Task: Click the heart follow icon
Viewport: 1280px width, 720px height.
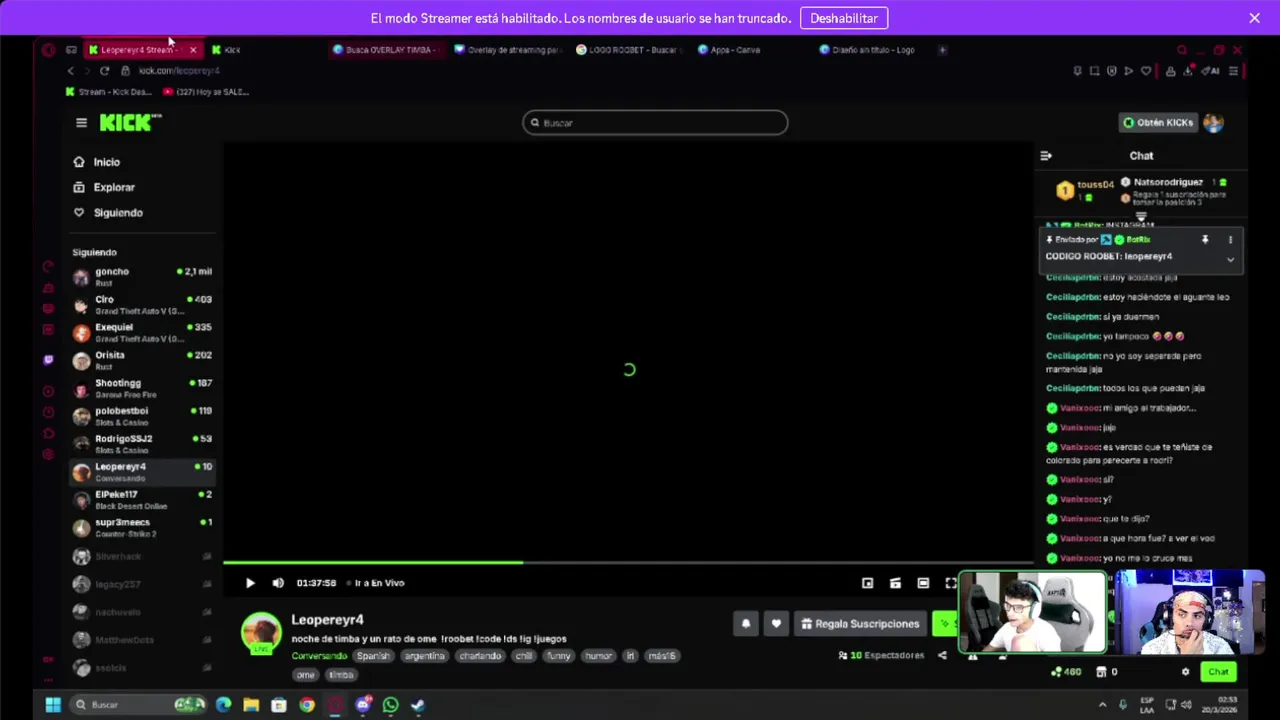Action: pyautogui.click(x=776, y=624)
